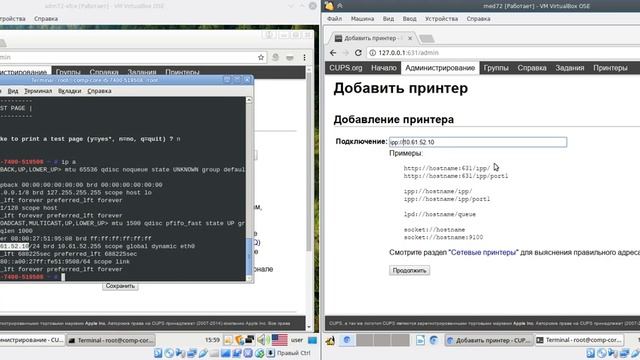Click hard disk indicator in med72 status bar
This screenshot has width=640, height=360.
[x=591, y=353]
